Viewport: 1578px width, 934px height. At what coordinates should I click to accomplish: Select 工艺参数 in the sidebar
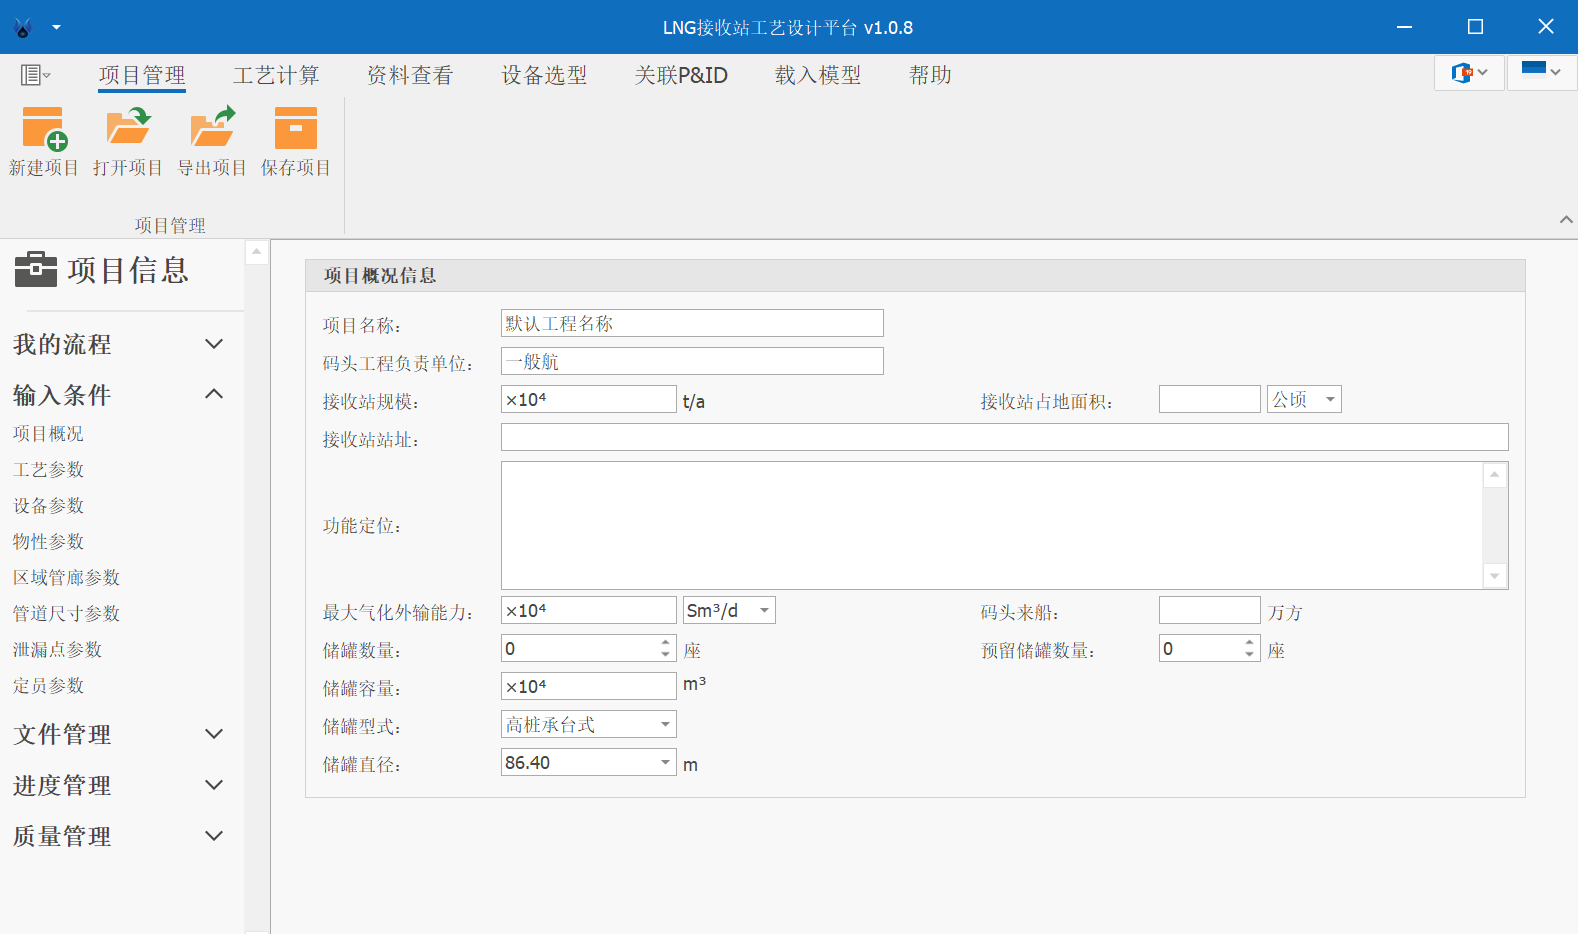48,470
